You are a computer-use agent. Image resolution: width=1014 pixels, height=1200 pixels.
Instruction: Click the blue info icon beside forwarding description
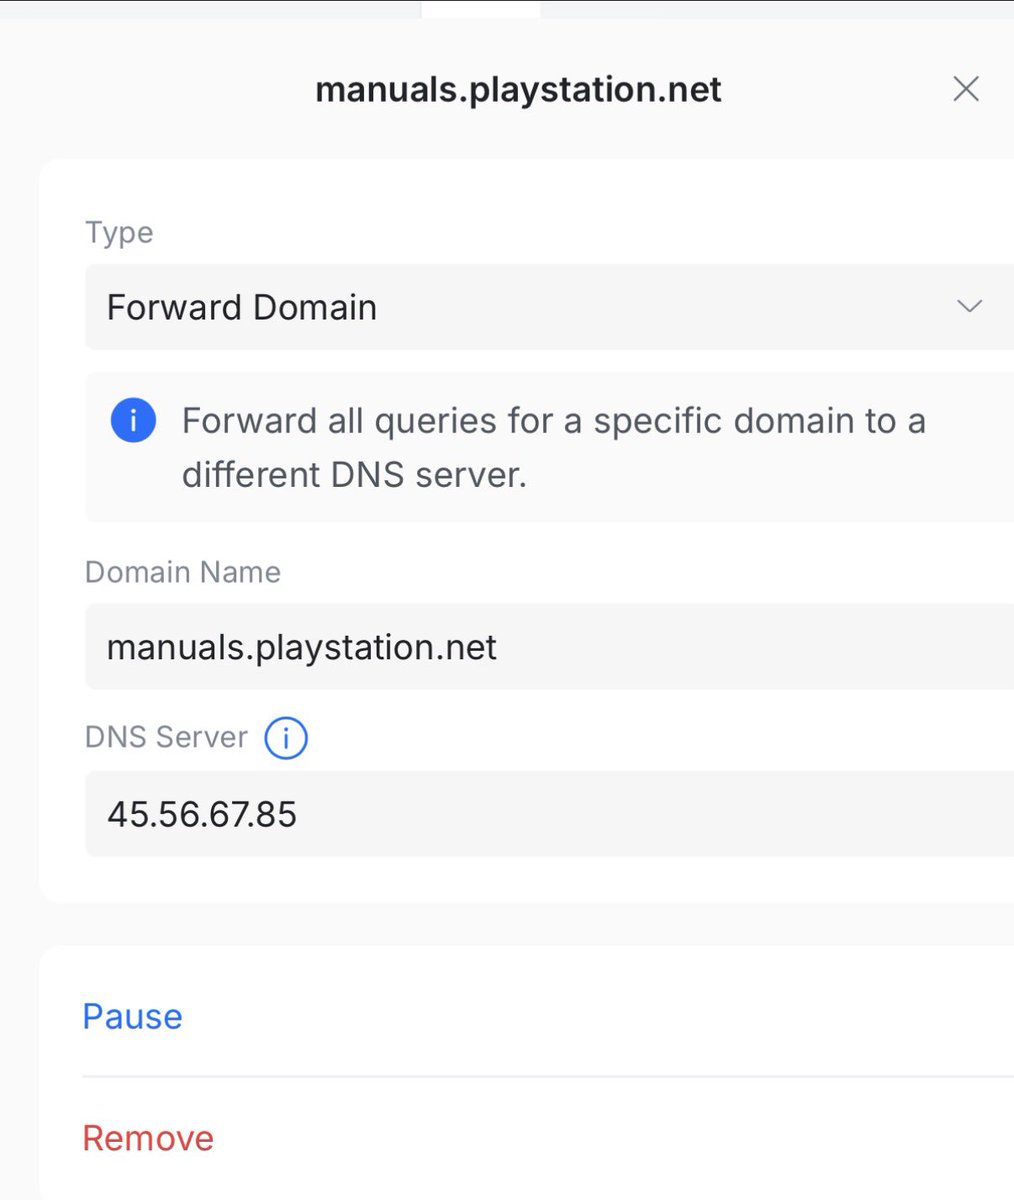coord(133,421)
